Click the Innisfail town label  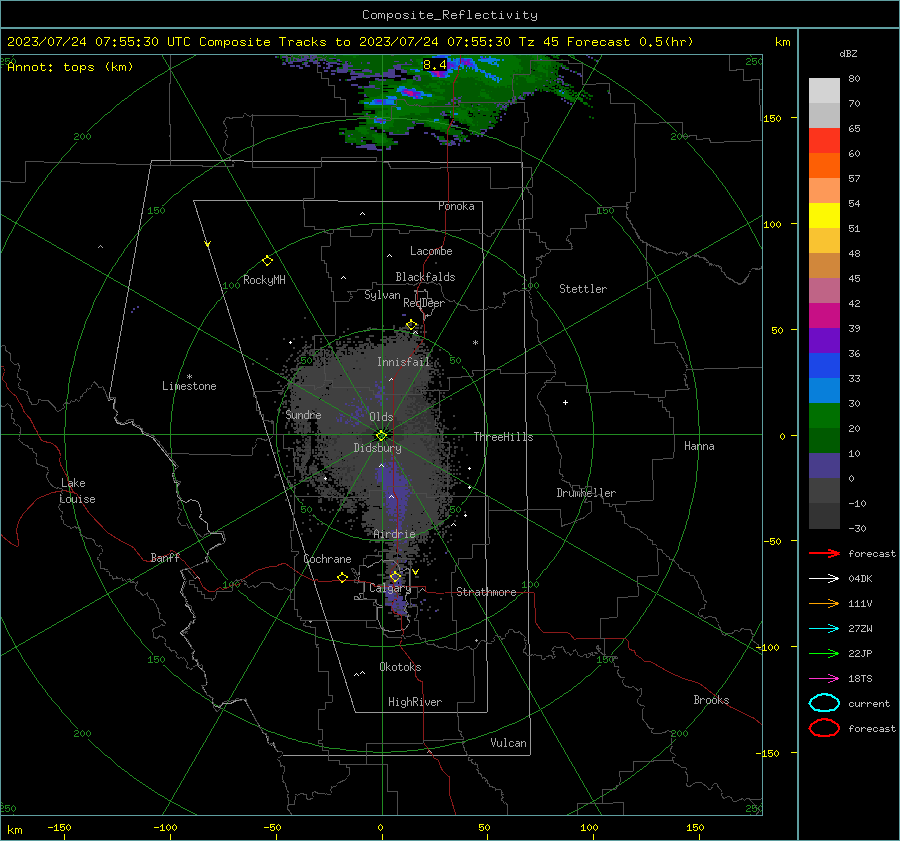[404, 362]
